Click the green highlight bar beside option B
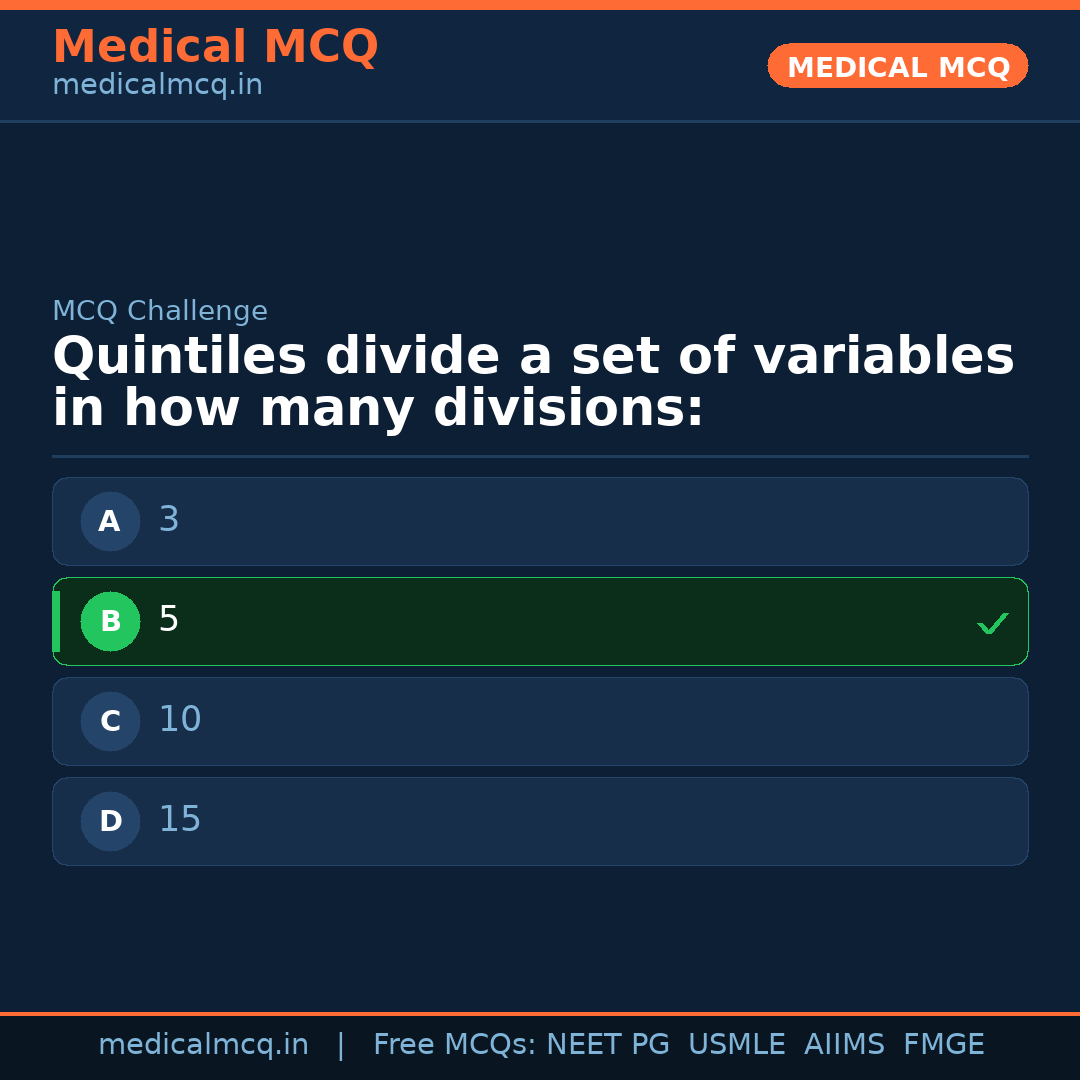The width and height of the screenshot is (1080, 1080). tap(55, 621)
